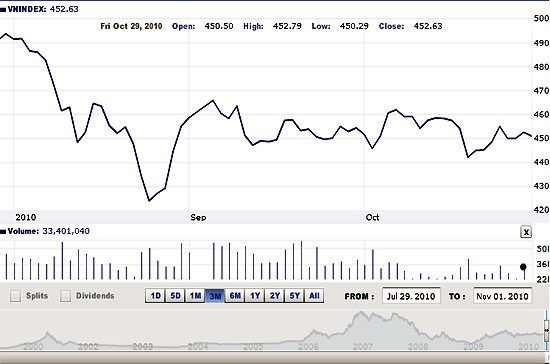Click the volume value 33,401,040
550x364 pixels.
pos(66,231)
